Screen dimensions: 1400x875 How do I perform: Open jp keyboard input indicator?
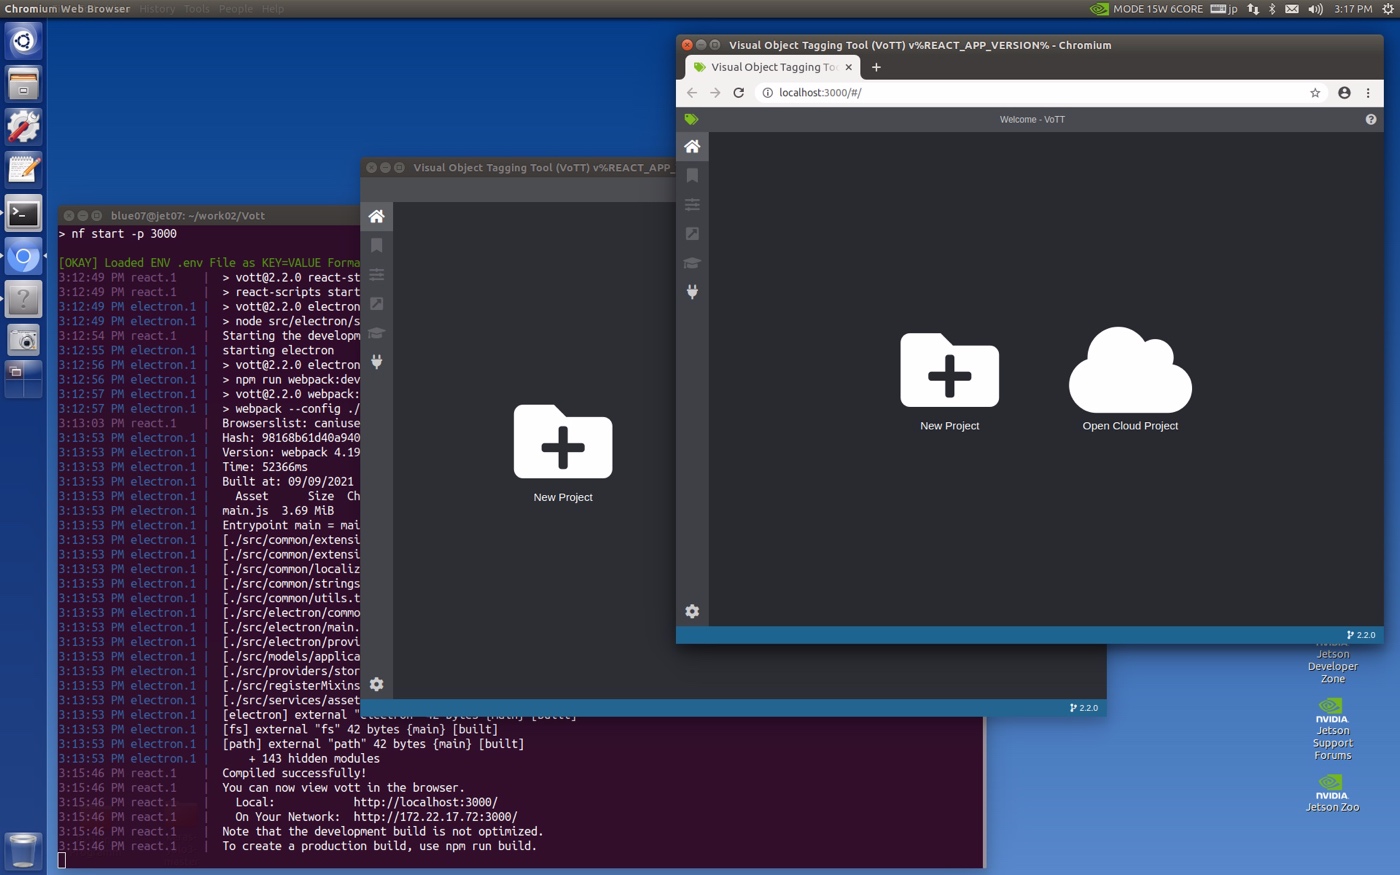pos(1224,8)
